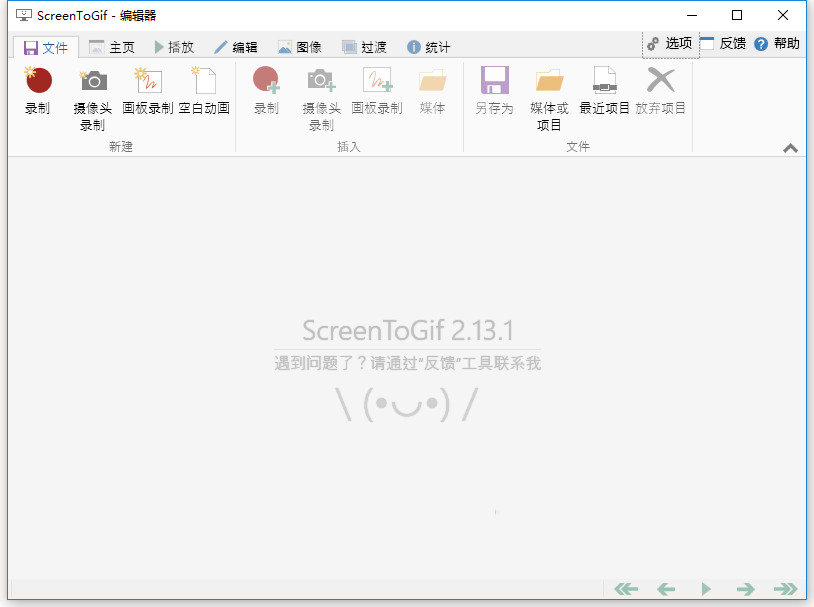Start a Board recording
Image resolution: width=814 pixels, height=607 pixels.
[146, 95]
